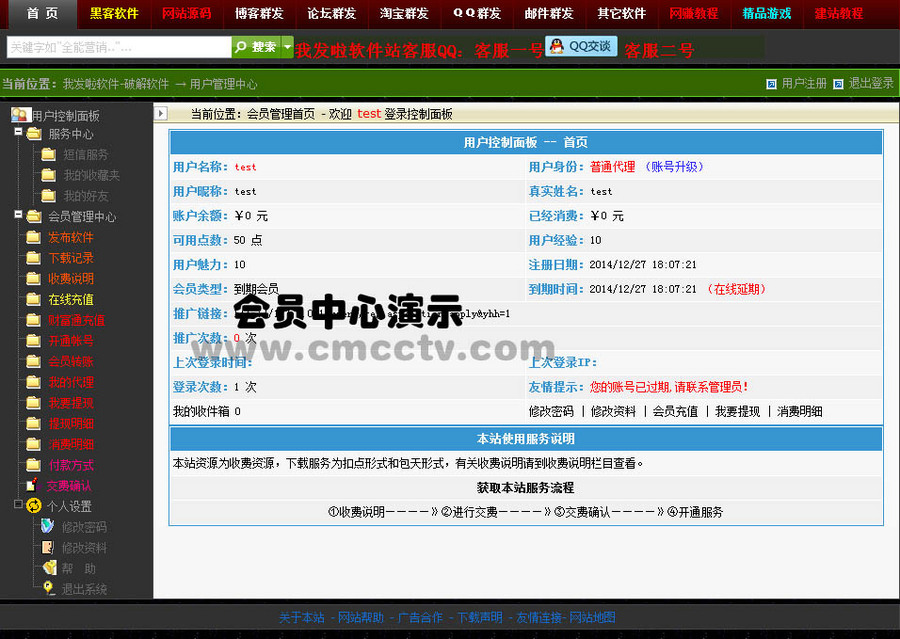Open 淘宝群发 menu item
This screenshot has width=900, height=639.
tap(404, 13)
